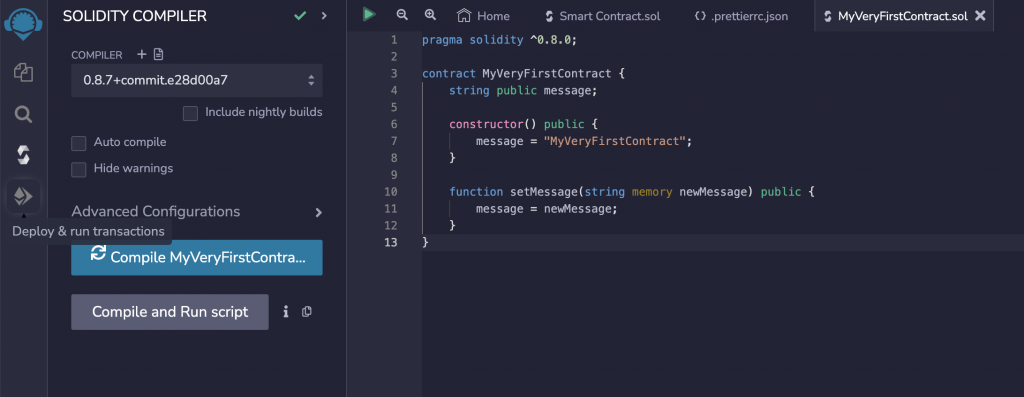Click the "MyVeryFirstContract" string literal
Image resolution: width=1024 pixels, height=397 pixels.
coord(615,141)
